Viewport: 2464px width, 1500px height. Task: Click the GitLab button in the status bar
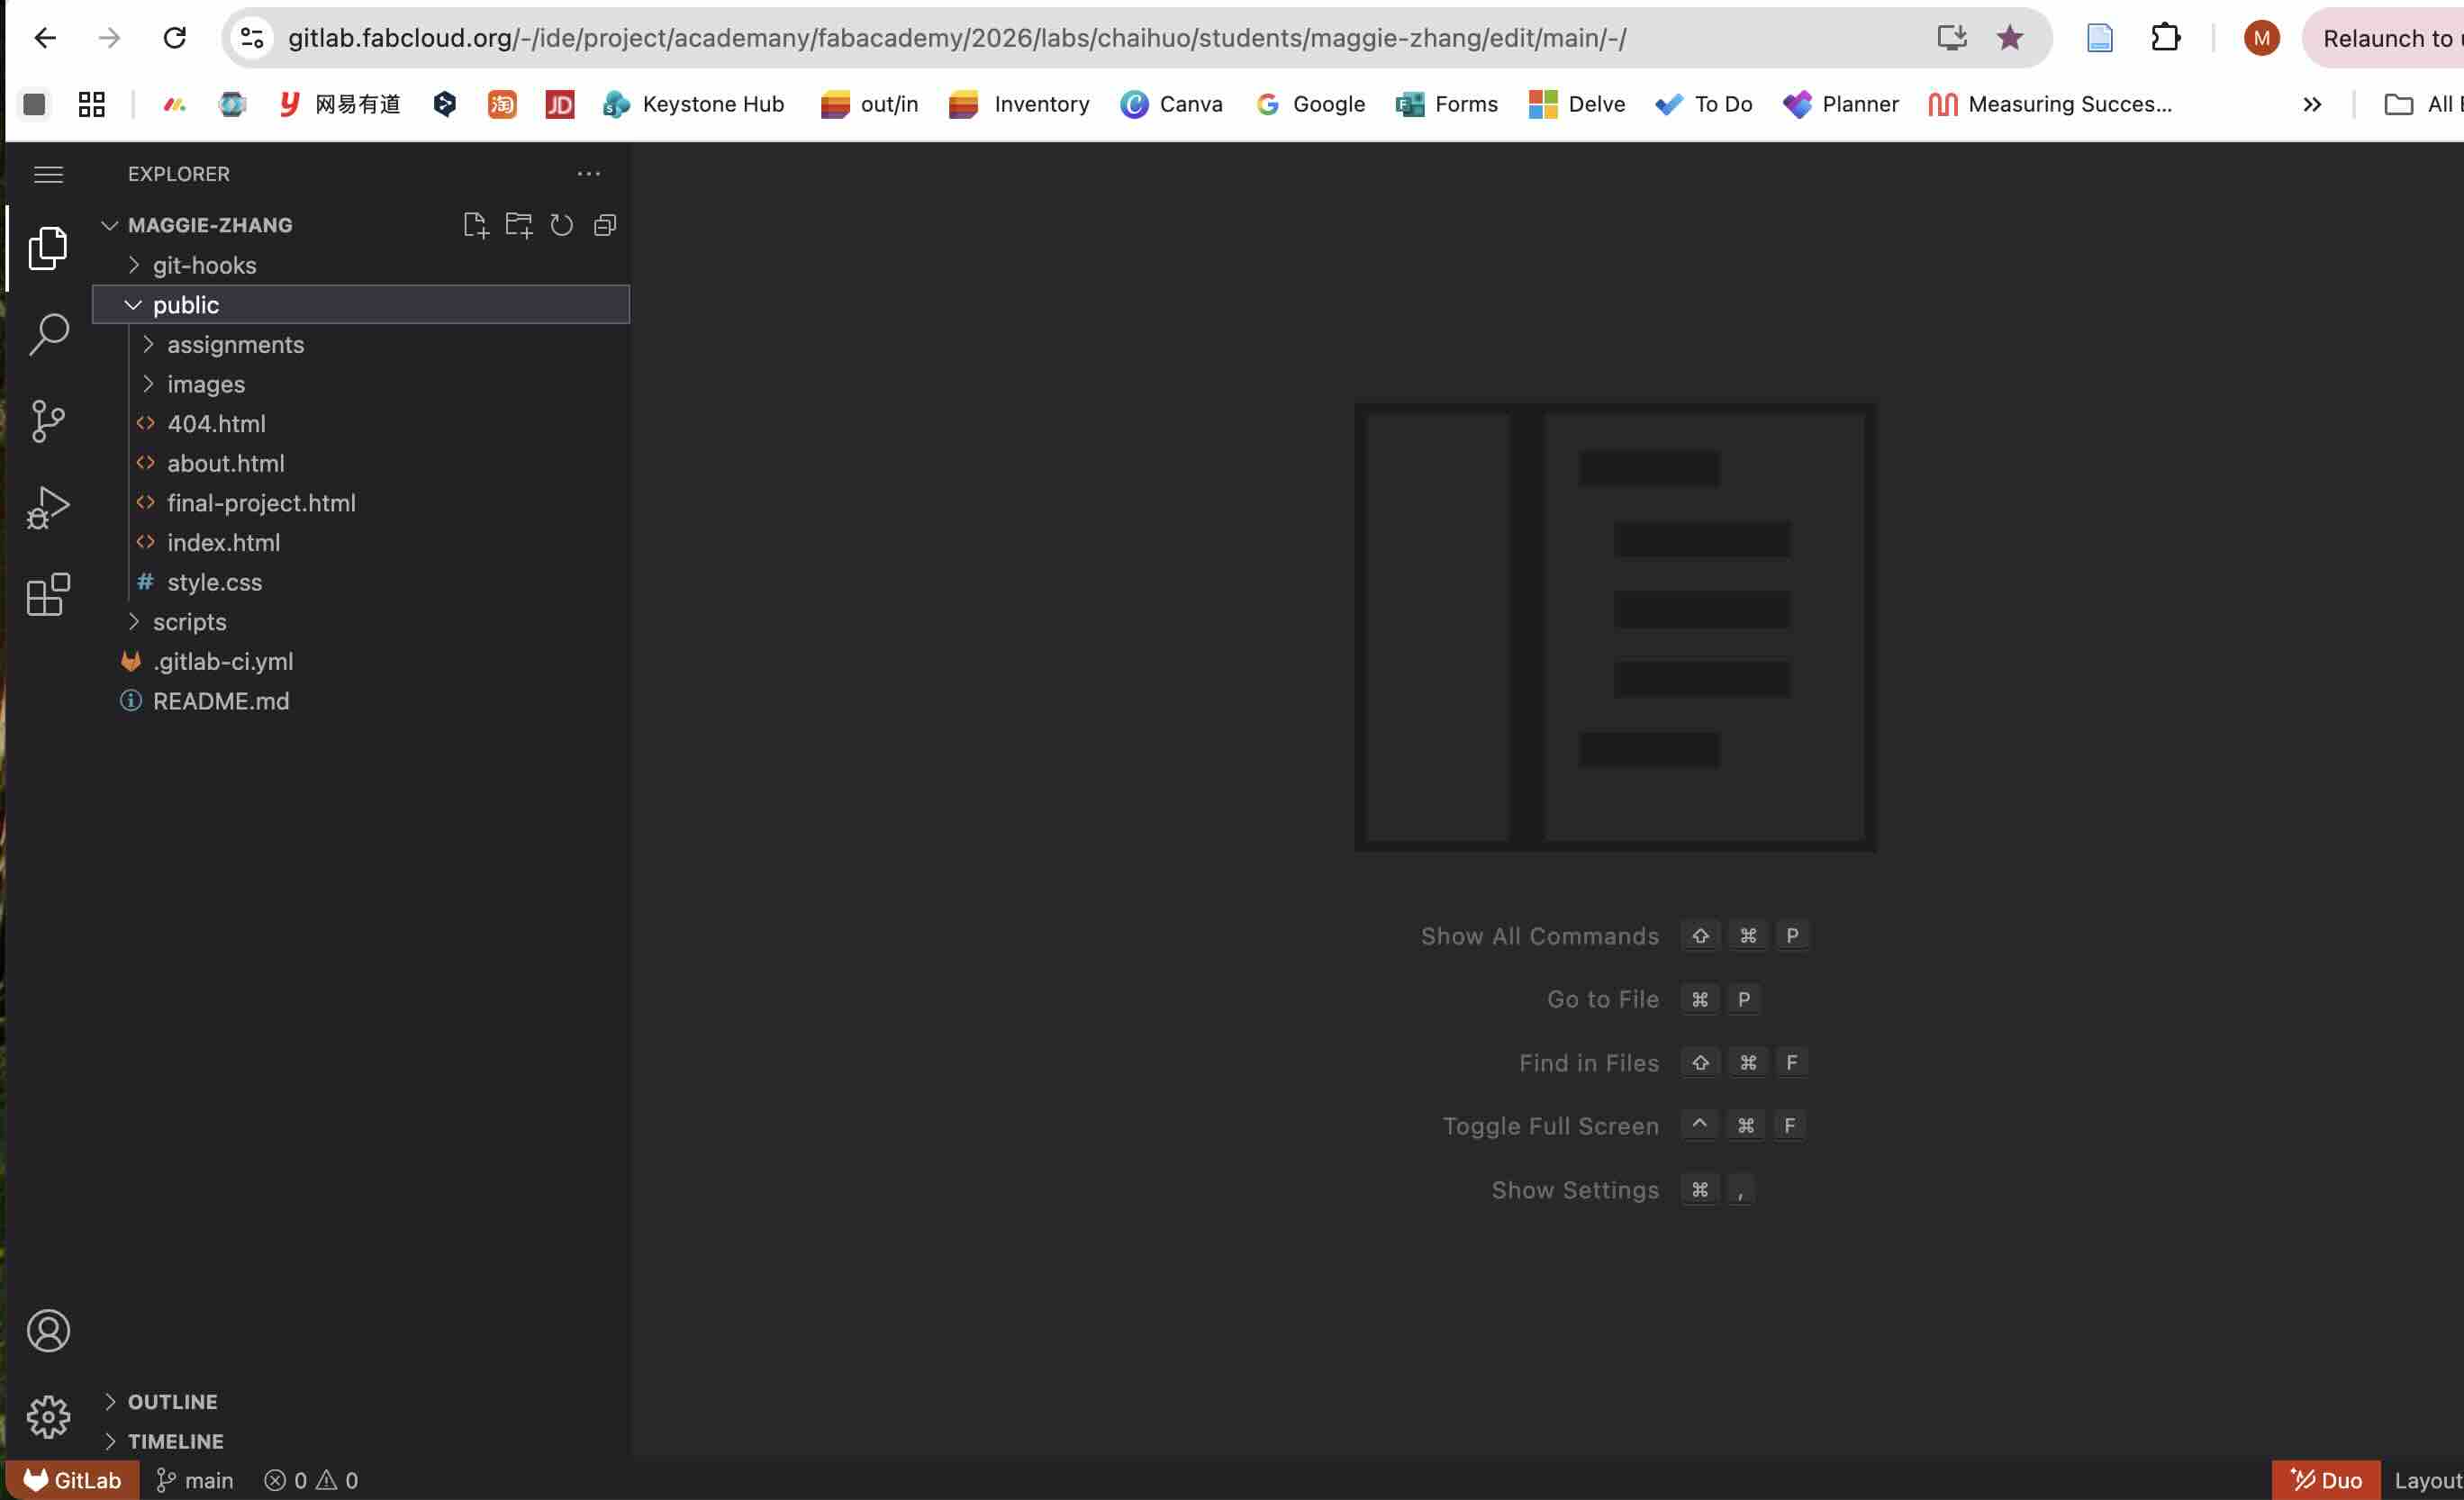(71, 1480)
